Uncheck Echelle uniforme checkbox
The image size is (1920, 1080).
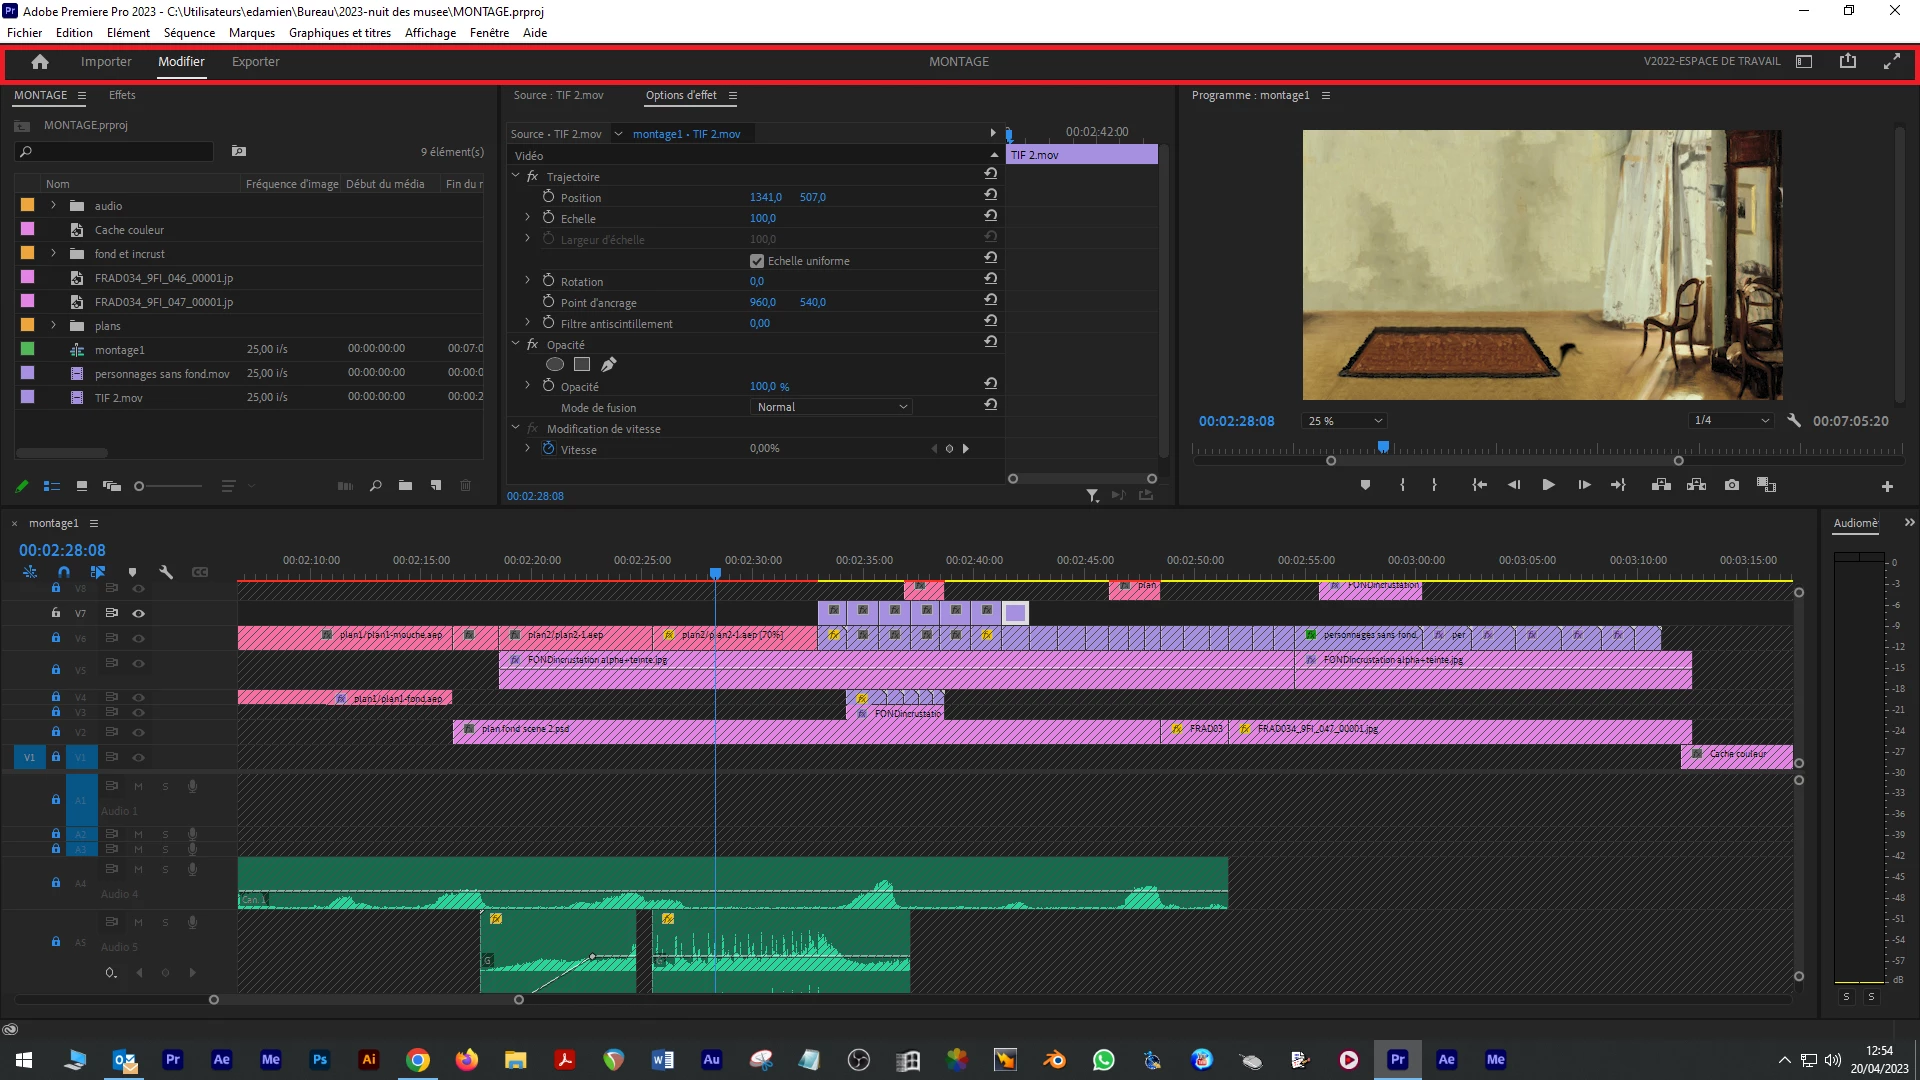757,261
